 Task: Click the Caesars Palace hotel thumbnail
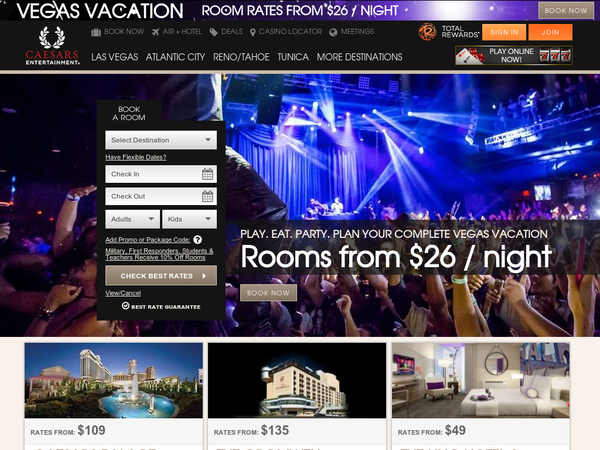[114, 380]
